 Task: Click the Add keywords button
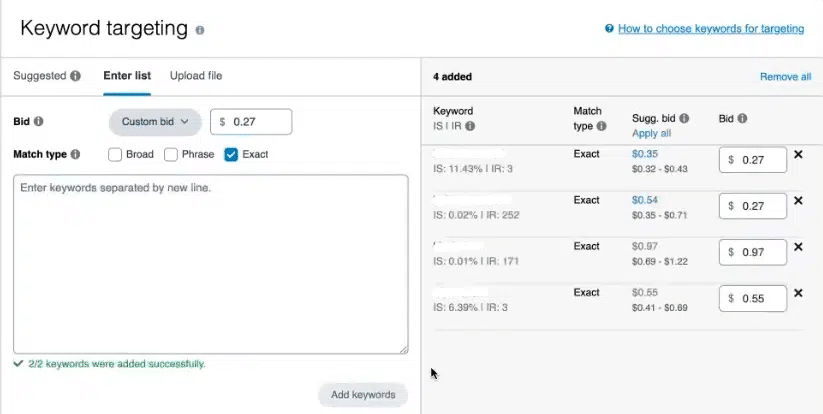[363, 395]
